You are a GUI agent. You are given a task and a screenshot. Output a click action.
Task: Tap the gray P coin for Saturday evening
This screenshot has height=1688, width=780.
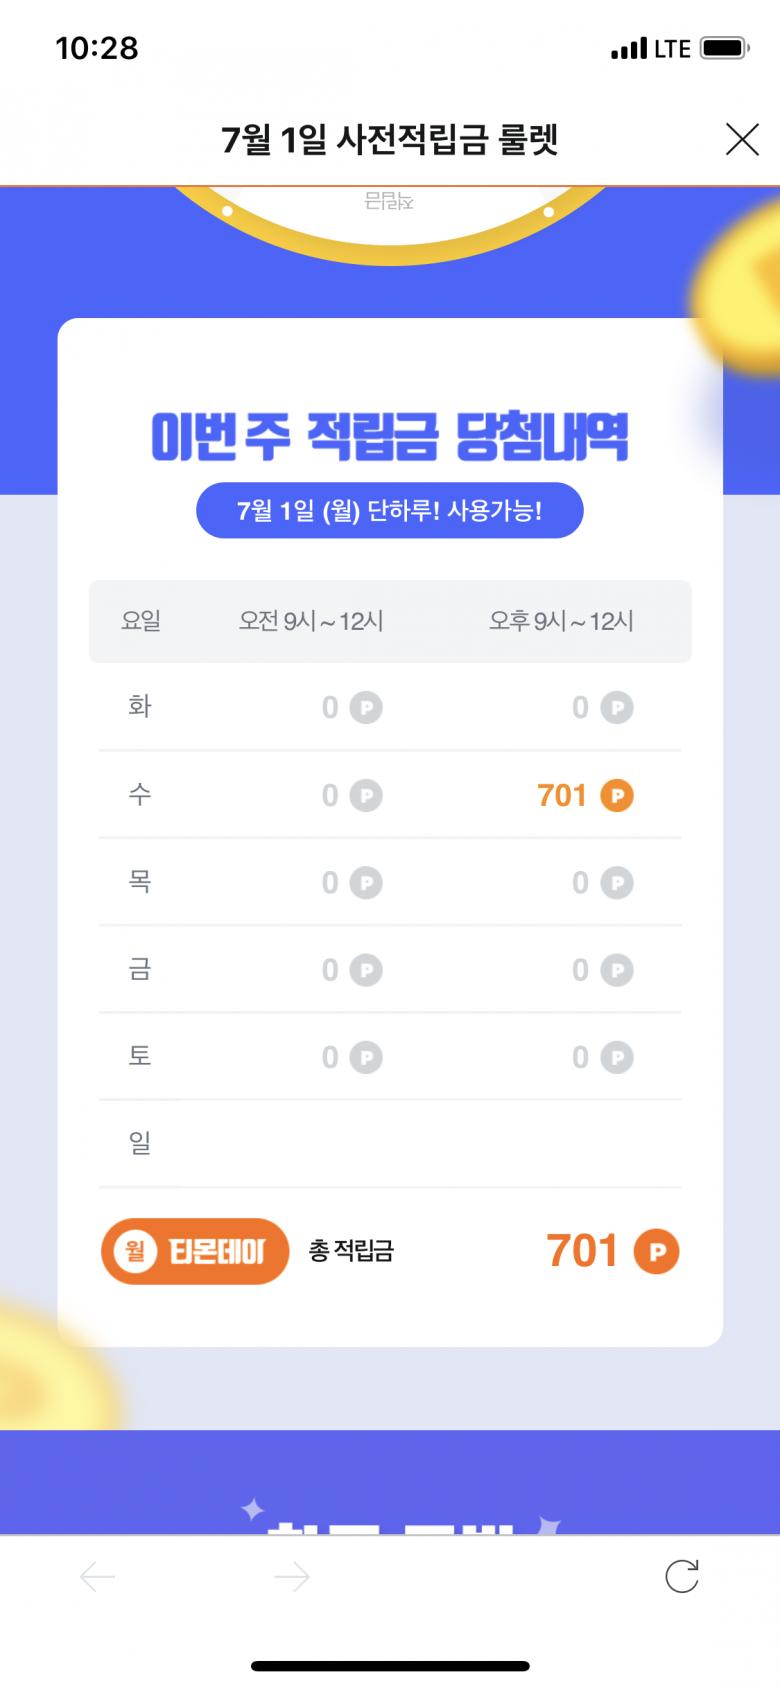pos(617,1057)
